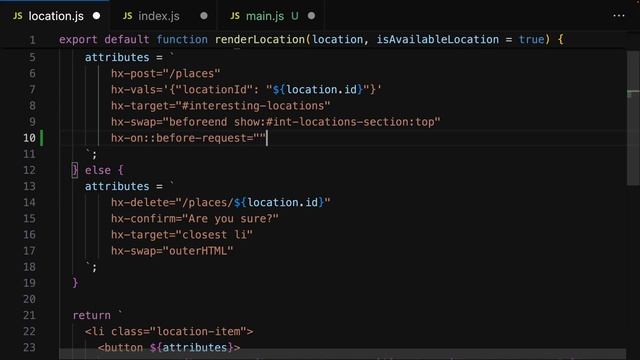Click the sticky renderLocation function header line
Viewport: 640px width, 360px height.
tap(311, 40)
